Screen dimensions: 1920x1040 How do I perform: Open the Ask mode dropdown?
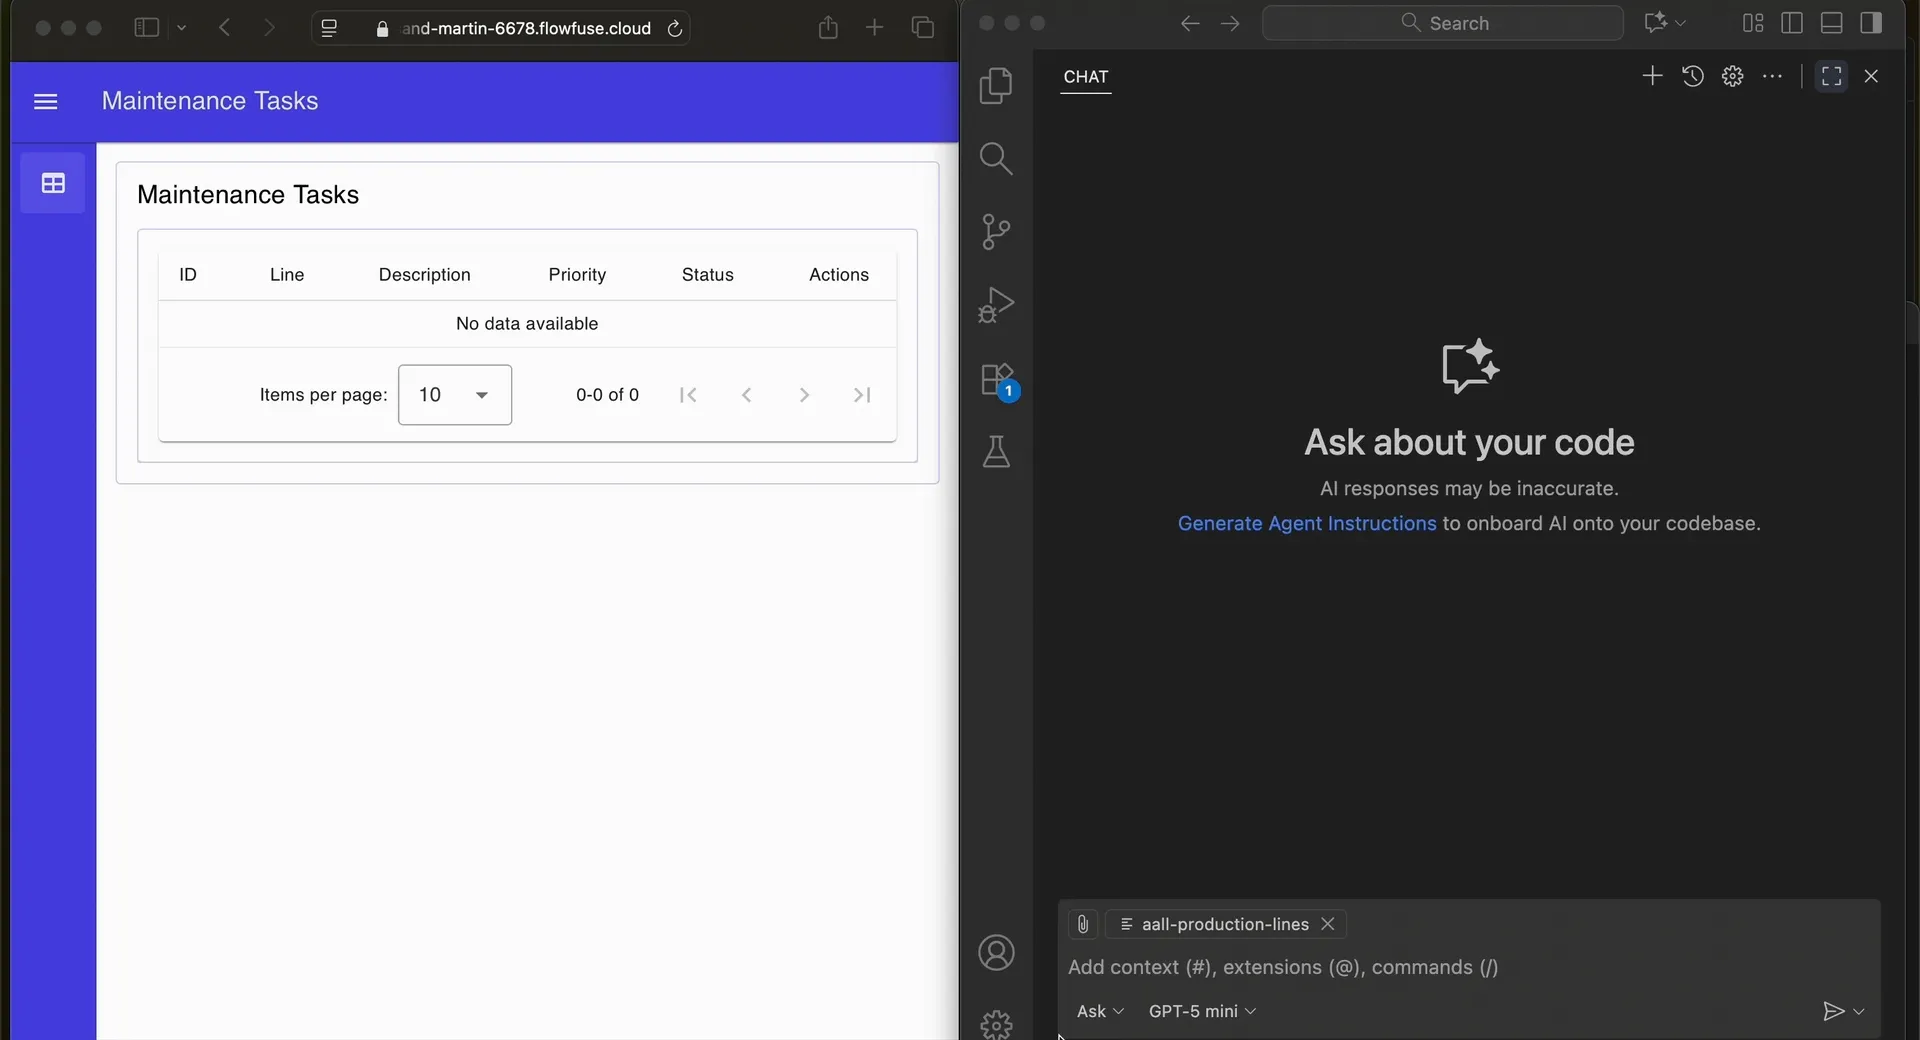pos(1100,1011)
